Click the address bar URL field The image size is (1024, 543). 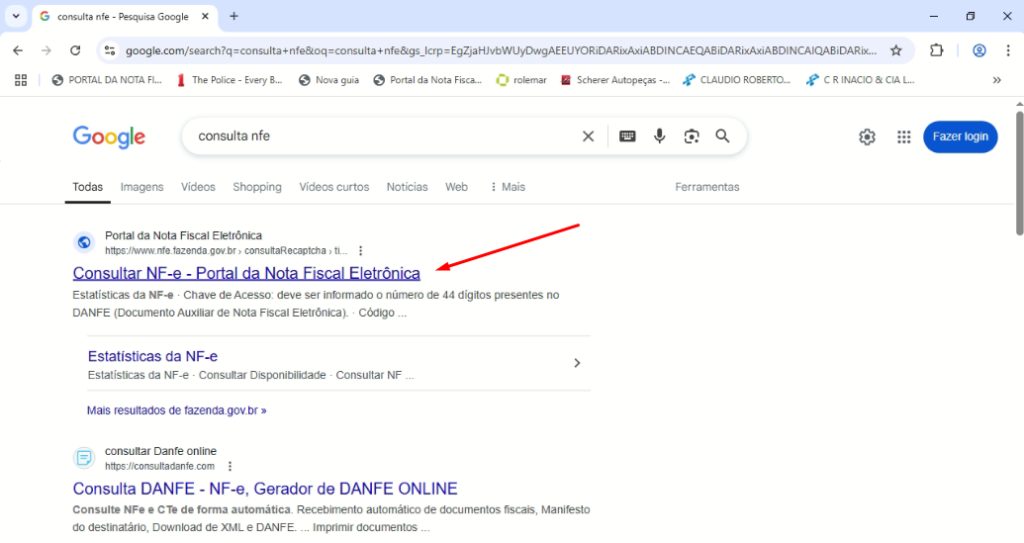[501, 50]
